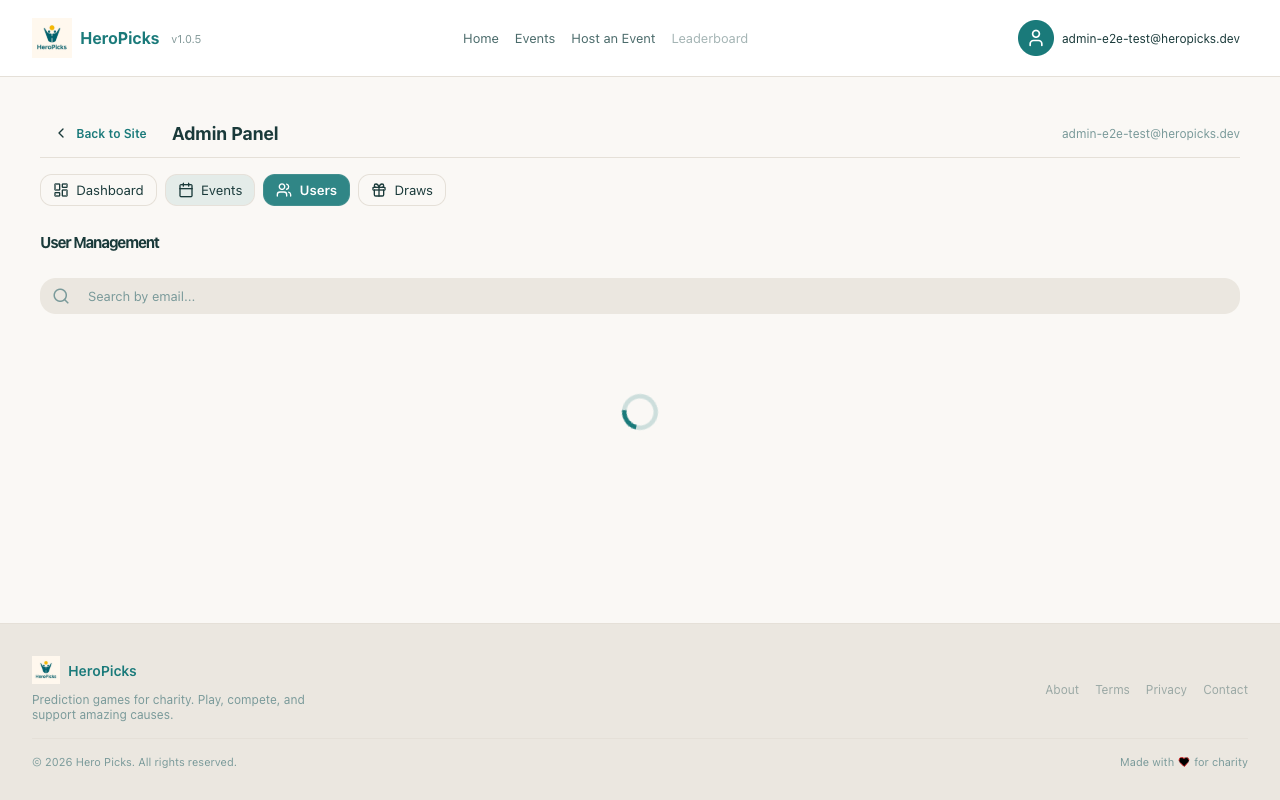Open the Leaderboard nav link
The height and width of the screenshot is (800, 1280).
pyautogui.click(x=709, y=38)
